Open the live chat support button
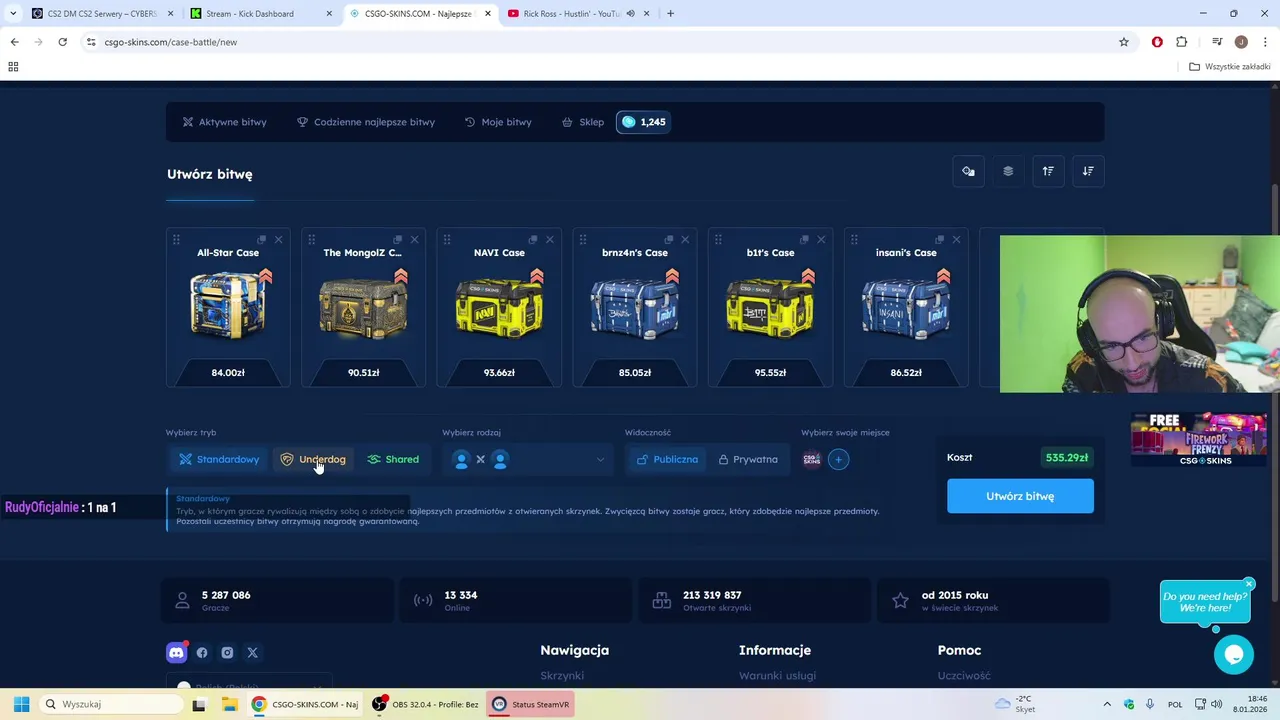1280x720 pixels. click(x=1234, y=655)
